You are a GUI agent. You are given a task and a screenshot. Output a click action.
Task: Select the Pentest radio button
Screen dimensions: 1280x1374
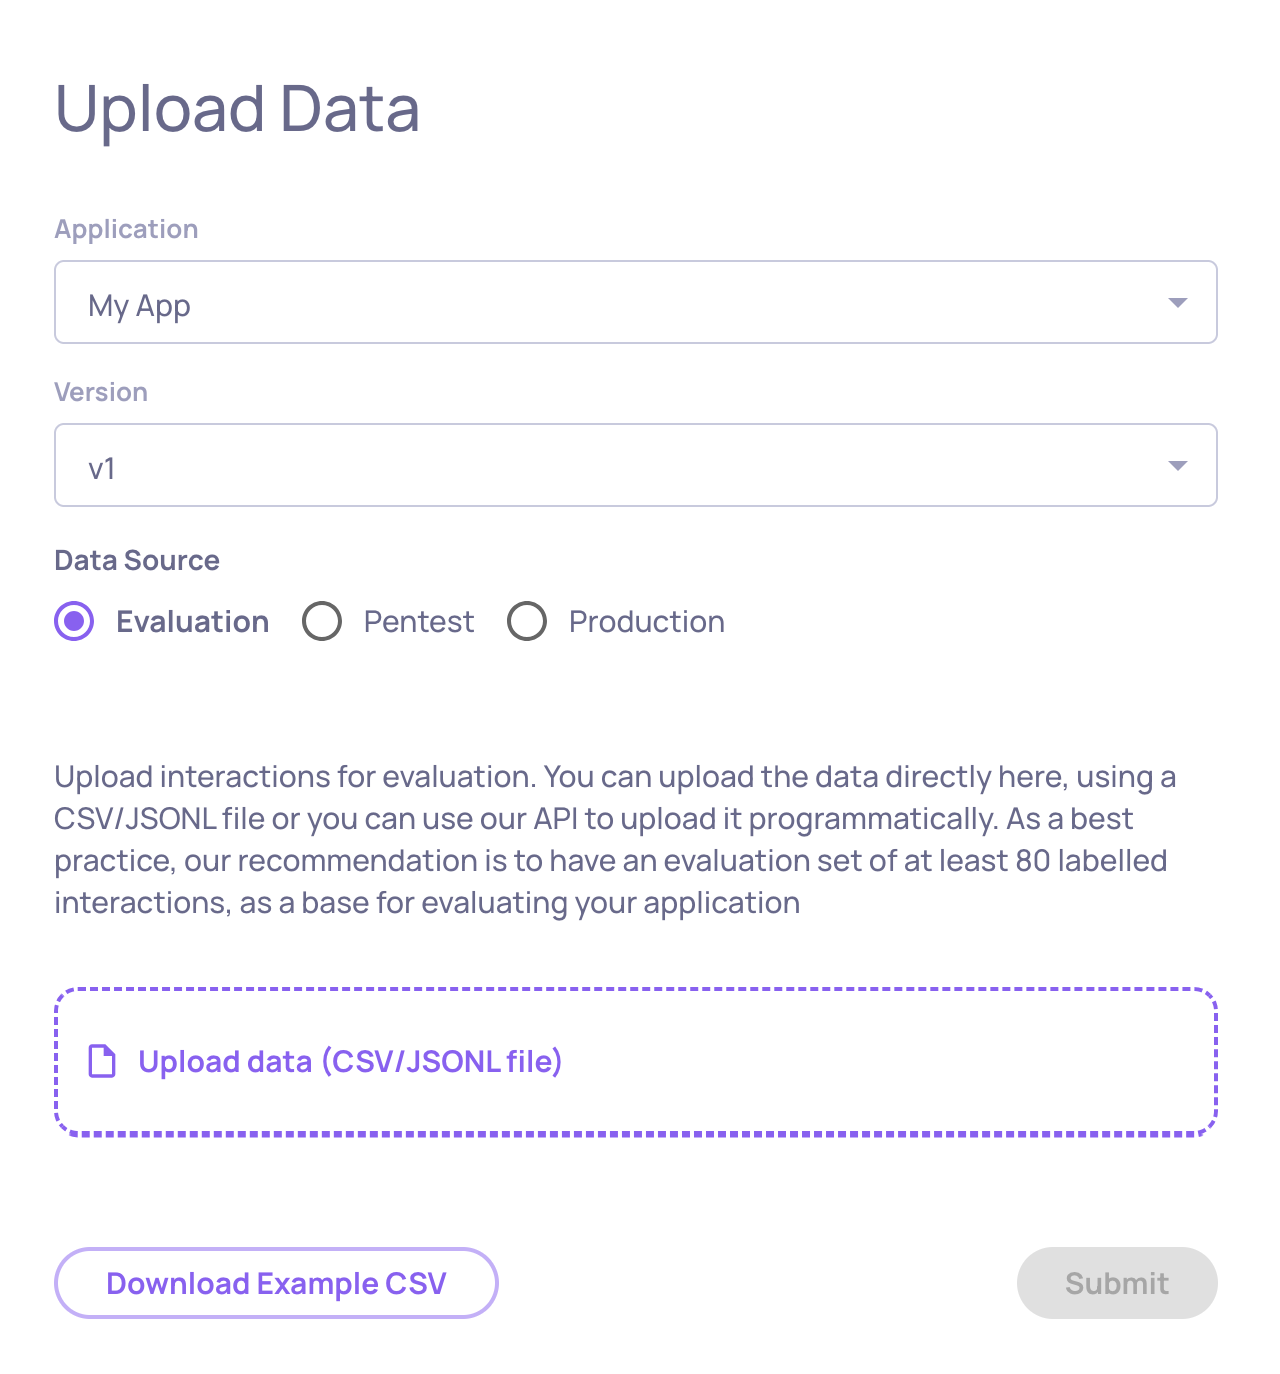(x=322, y=621)
